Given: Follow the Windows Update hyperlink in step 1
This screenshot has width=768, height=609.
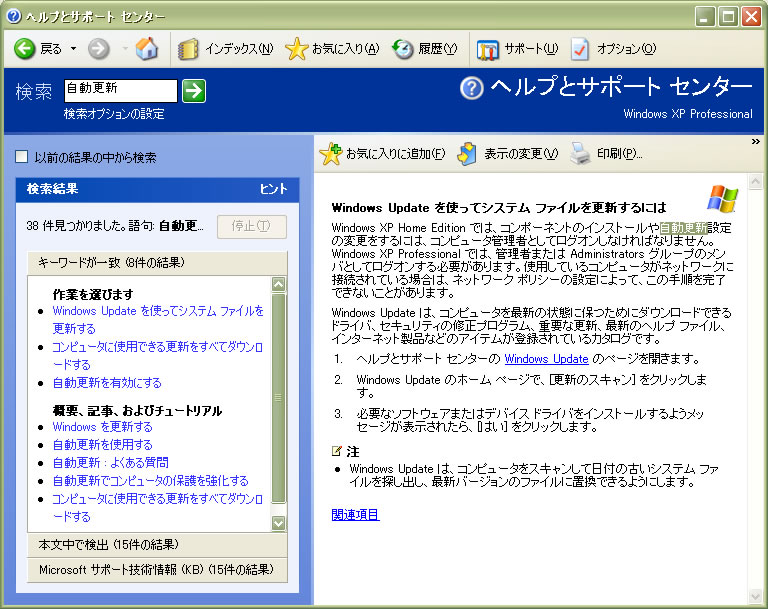Looking at the screenshot, I should (x=546, y=359).
